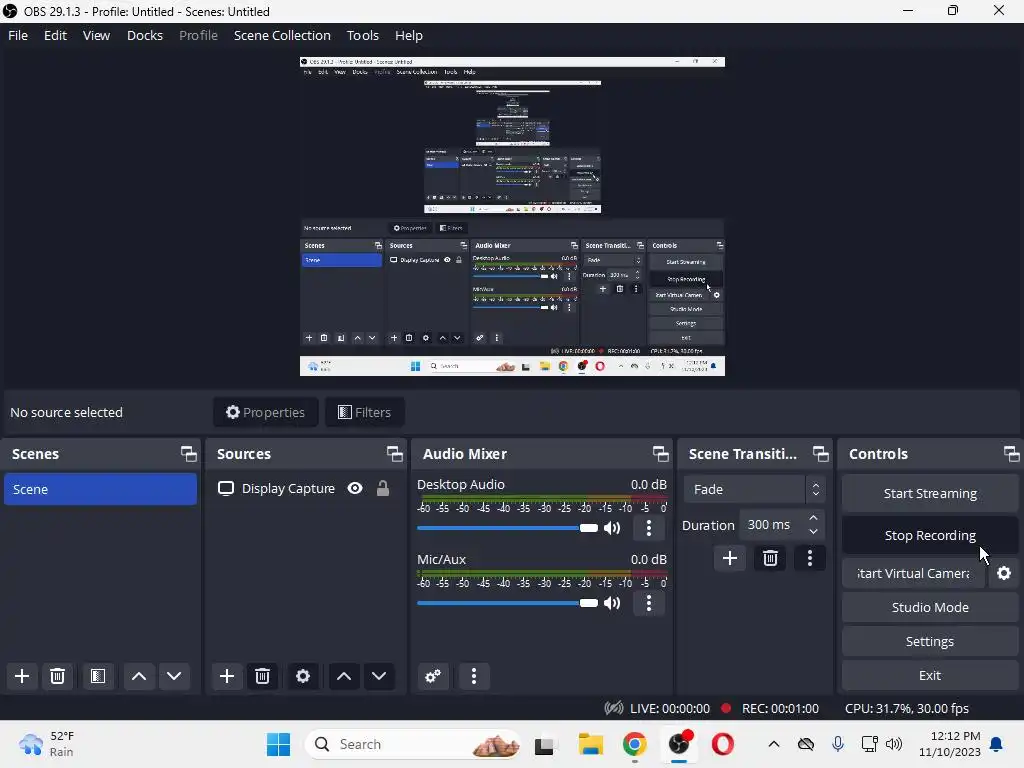Screen dimensions: 1024x768
Task: Open Opera browser from the taskbar
Action: click(722, 744)
